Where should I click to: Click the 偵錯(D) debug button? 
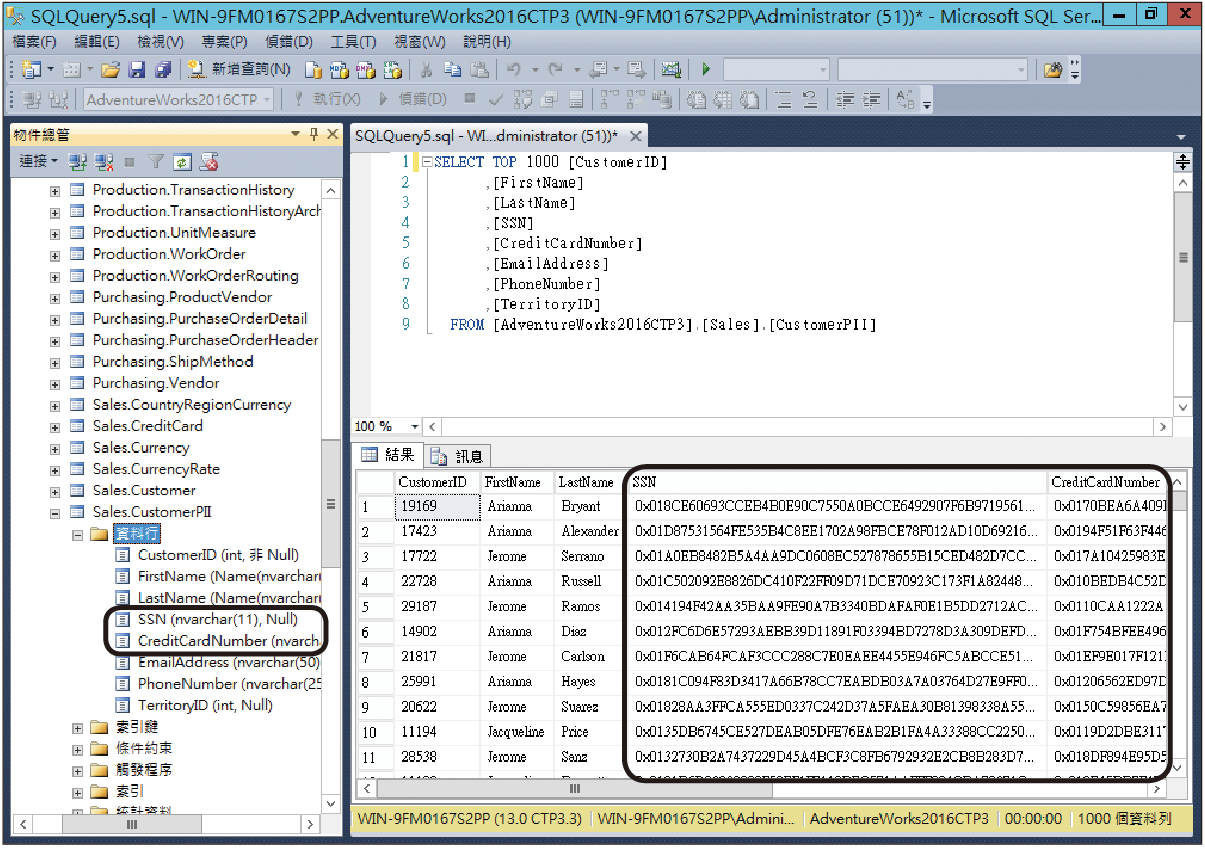(x=413, y=100)
